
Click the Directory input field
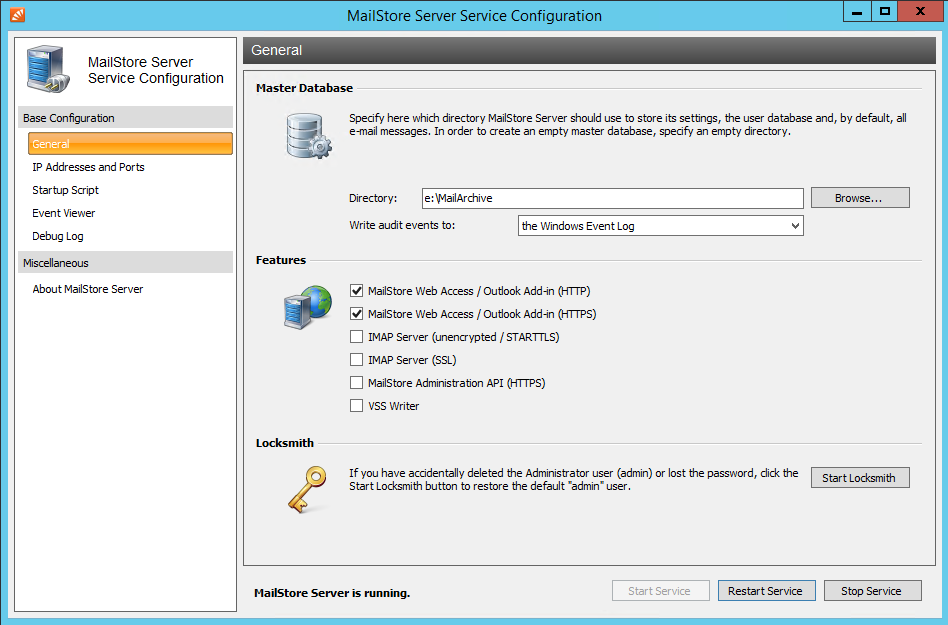click(612, 198)
